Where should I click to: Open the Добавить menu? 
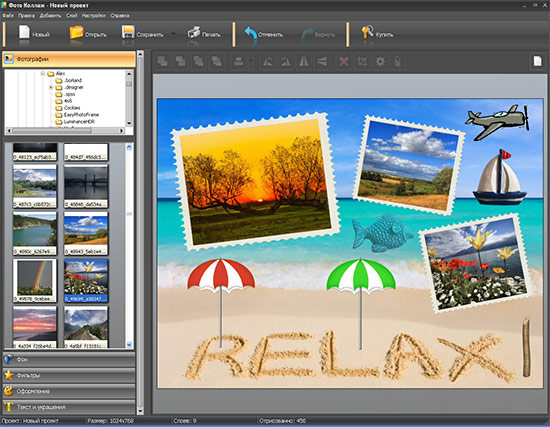pyautogui.click(x=50, y=15)
